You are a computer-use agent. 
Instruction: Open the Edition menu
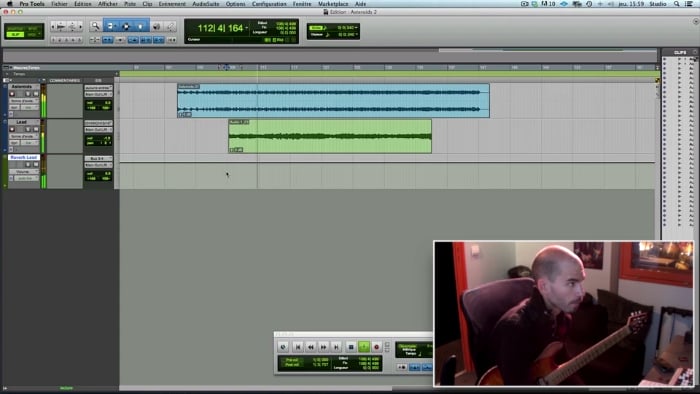83,4
